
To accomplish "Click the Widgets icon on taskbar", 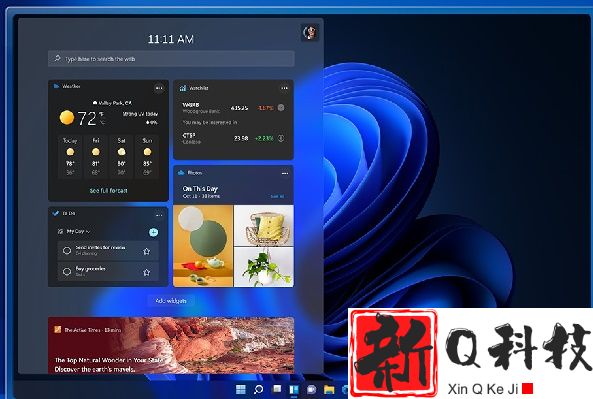I will [x=294, y=389].
